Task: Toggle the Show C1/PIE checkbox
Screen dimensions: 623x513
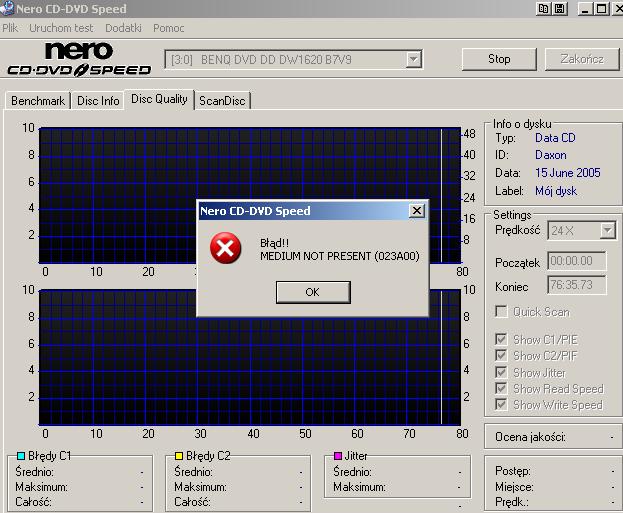Action: point(501,339)
